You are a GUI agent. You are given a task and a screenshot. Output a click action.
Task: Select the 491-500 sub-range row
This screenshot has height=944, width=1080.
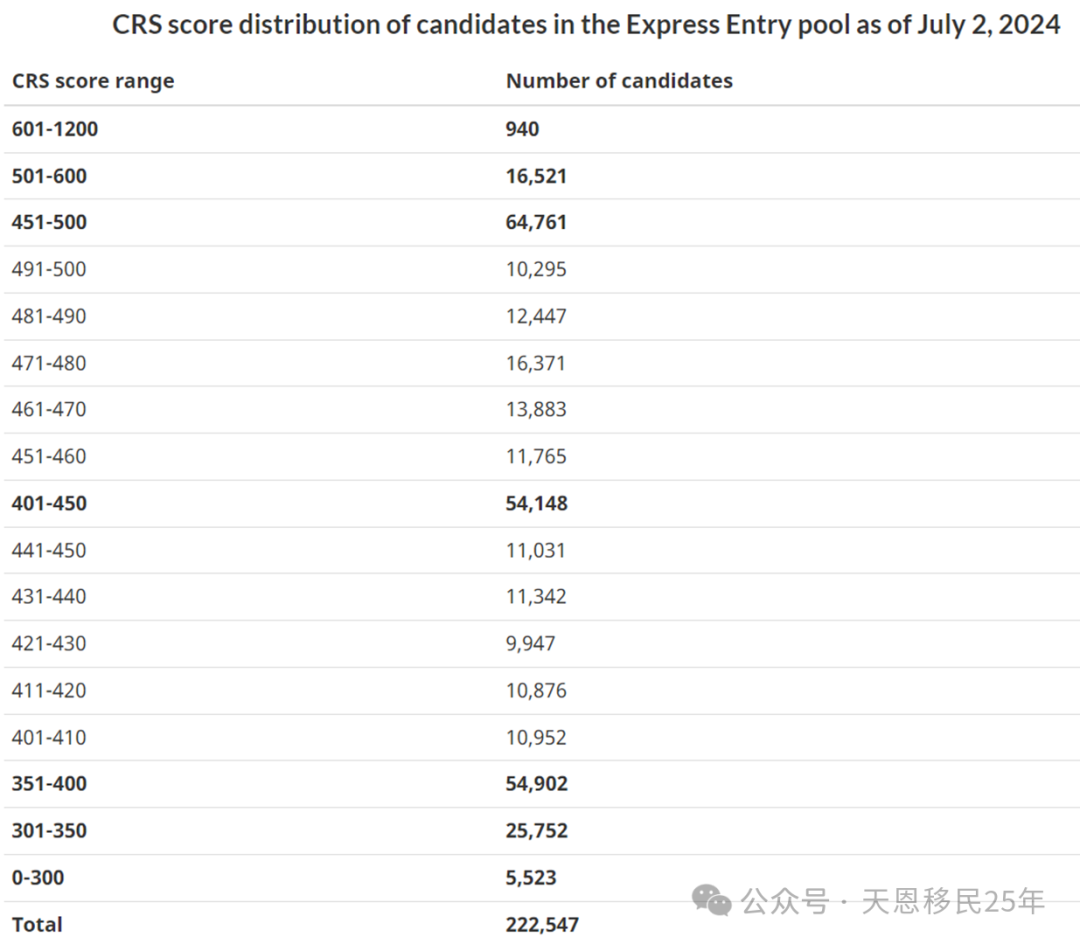coord(49,269)
